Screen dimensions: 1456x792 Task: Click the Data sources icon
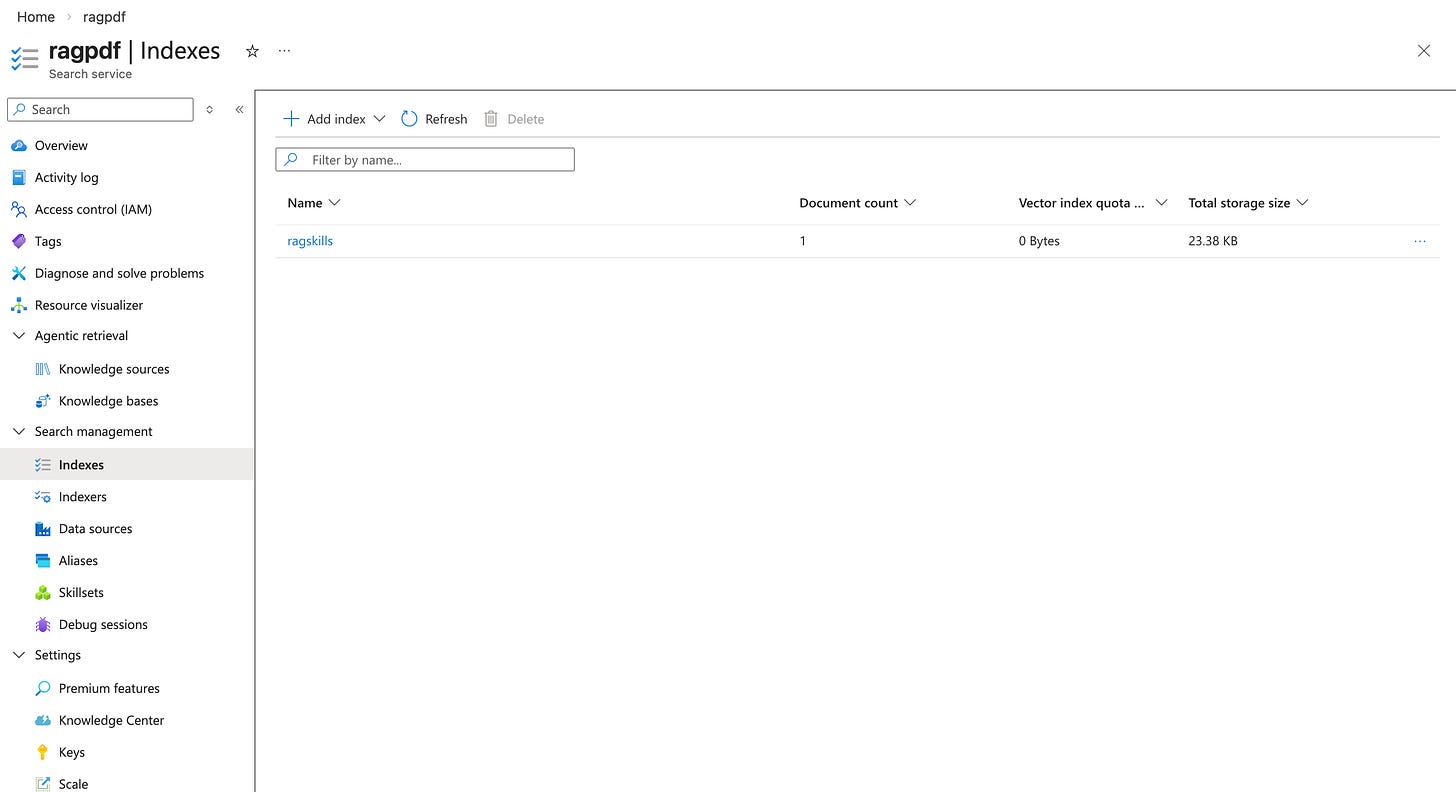(42, 529)
